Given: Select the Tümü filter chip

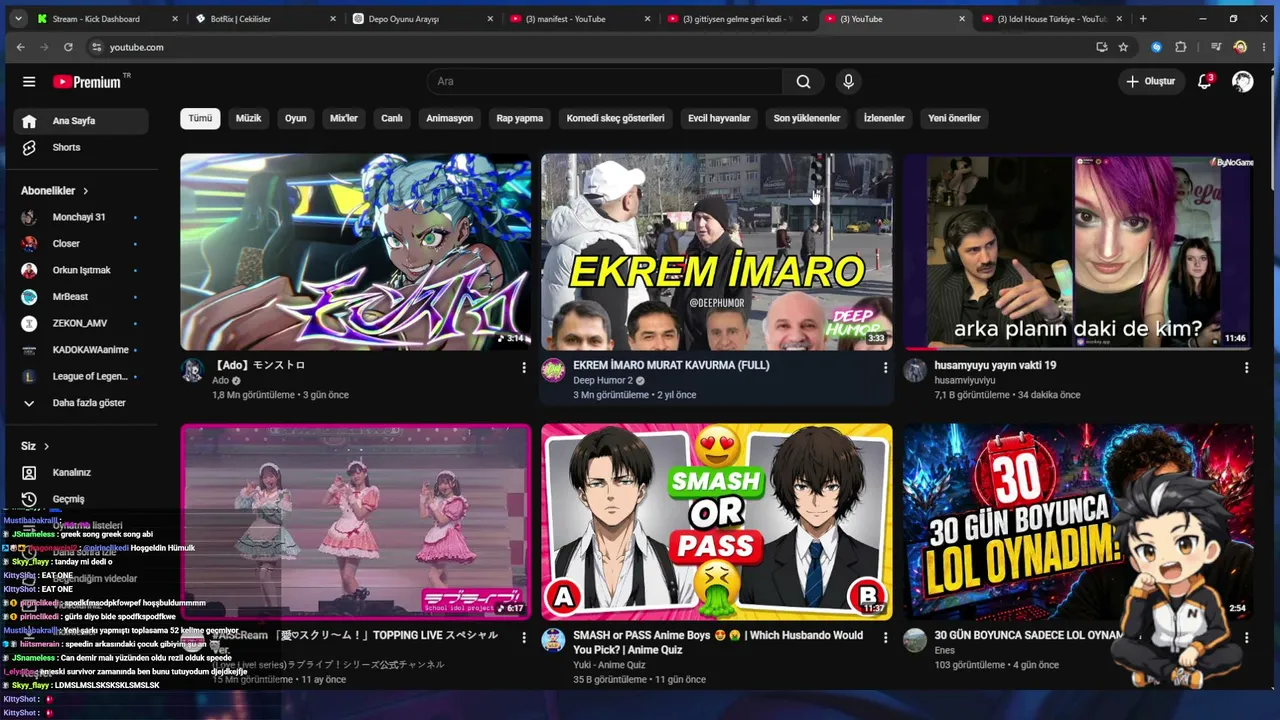Looking at the screenshot, I should pyautogui.click(x=200, y=118).
